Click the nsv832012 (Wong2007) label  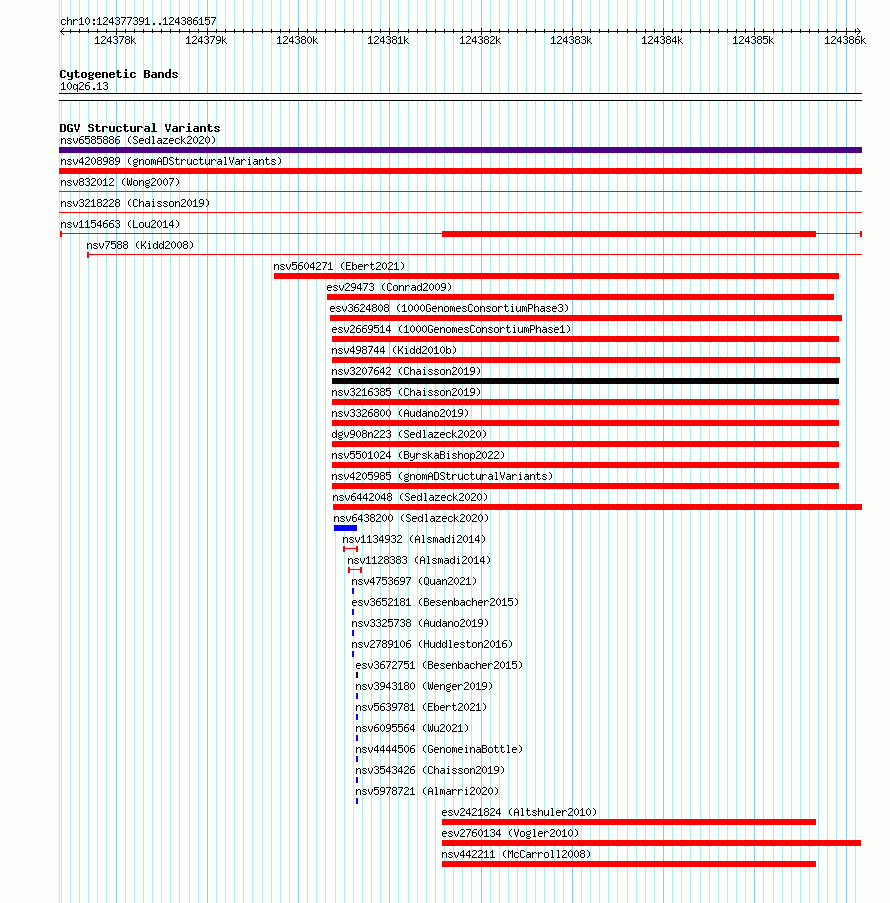120,182
